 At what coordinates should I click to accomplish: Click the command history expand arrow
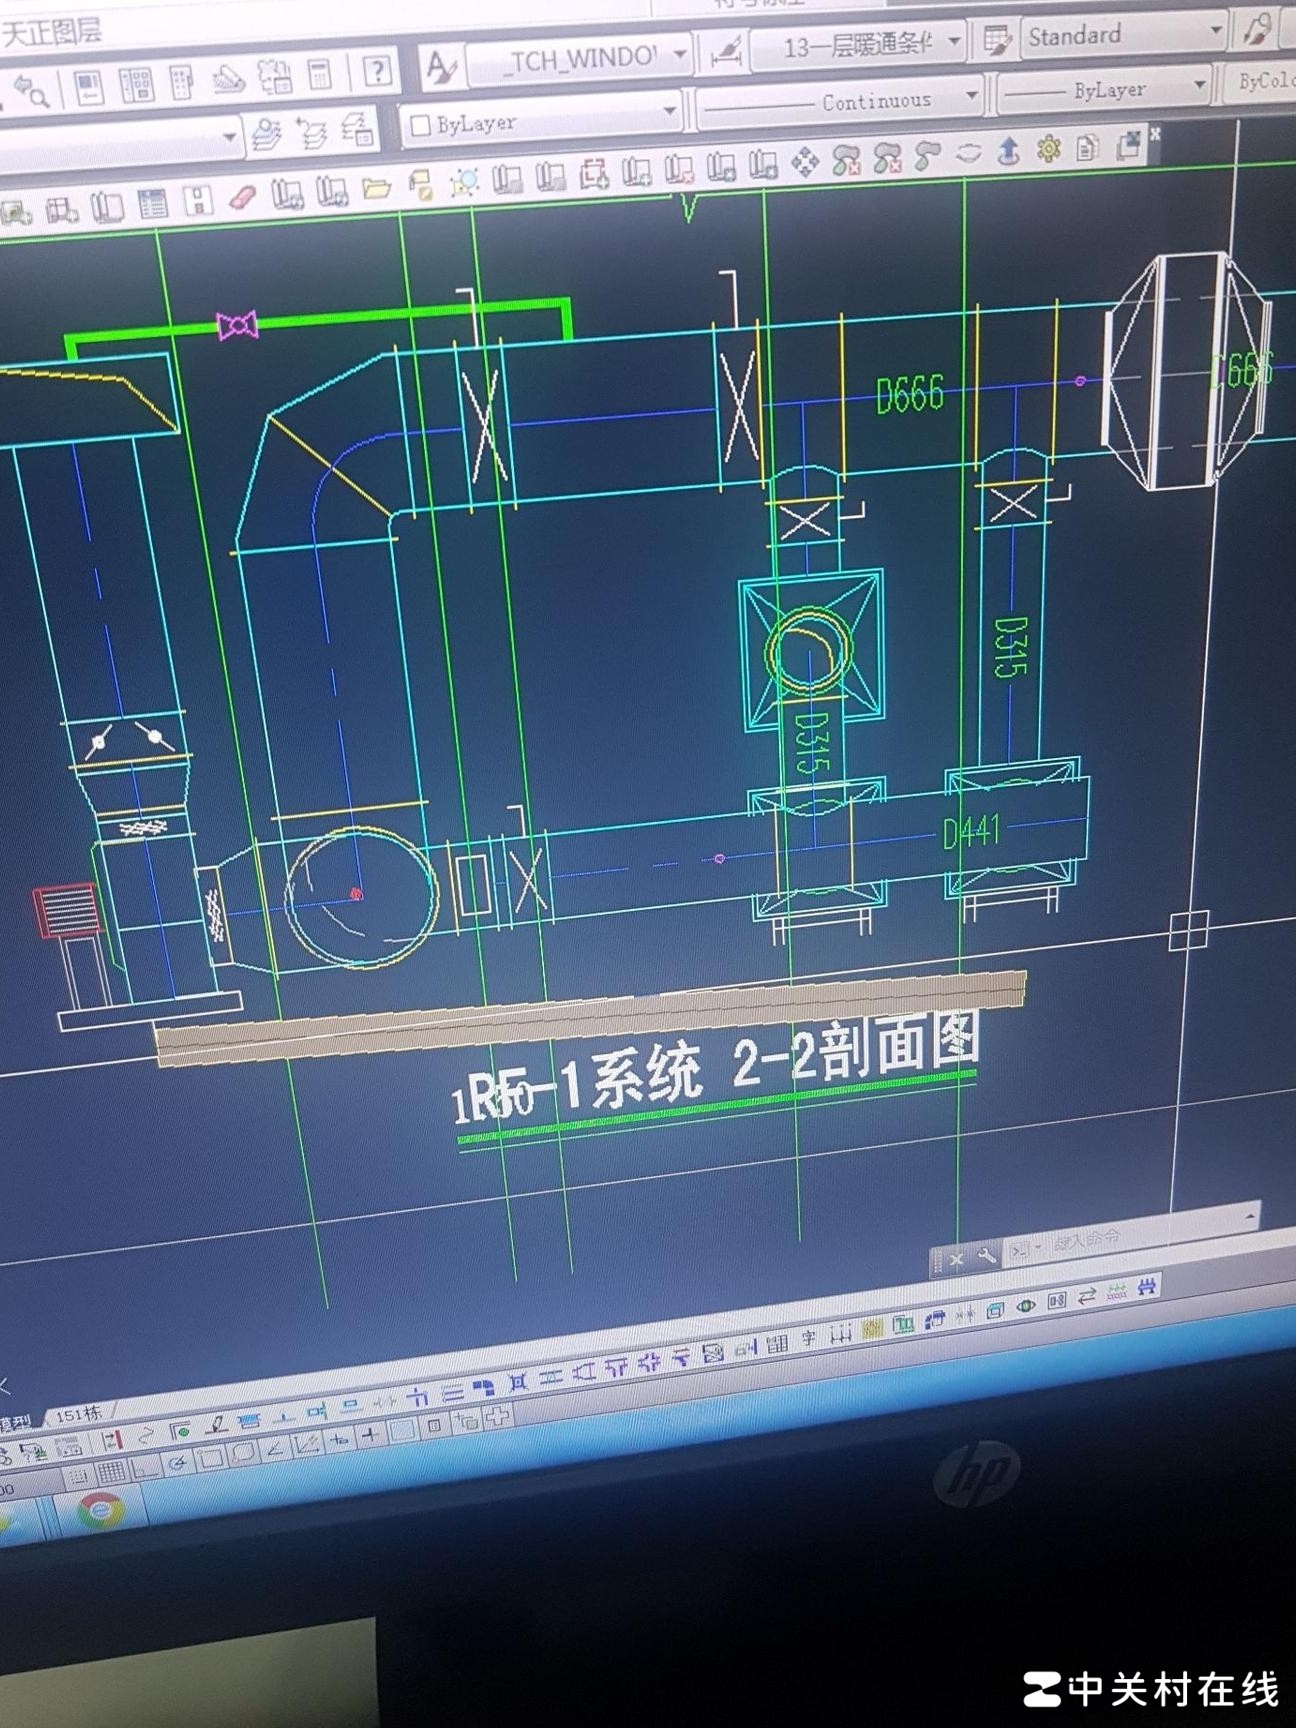(1250, 1217)
